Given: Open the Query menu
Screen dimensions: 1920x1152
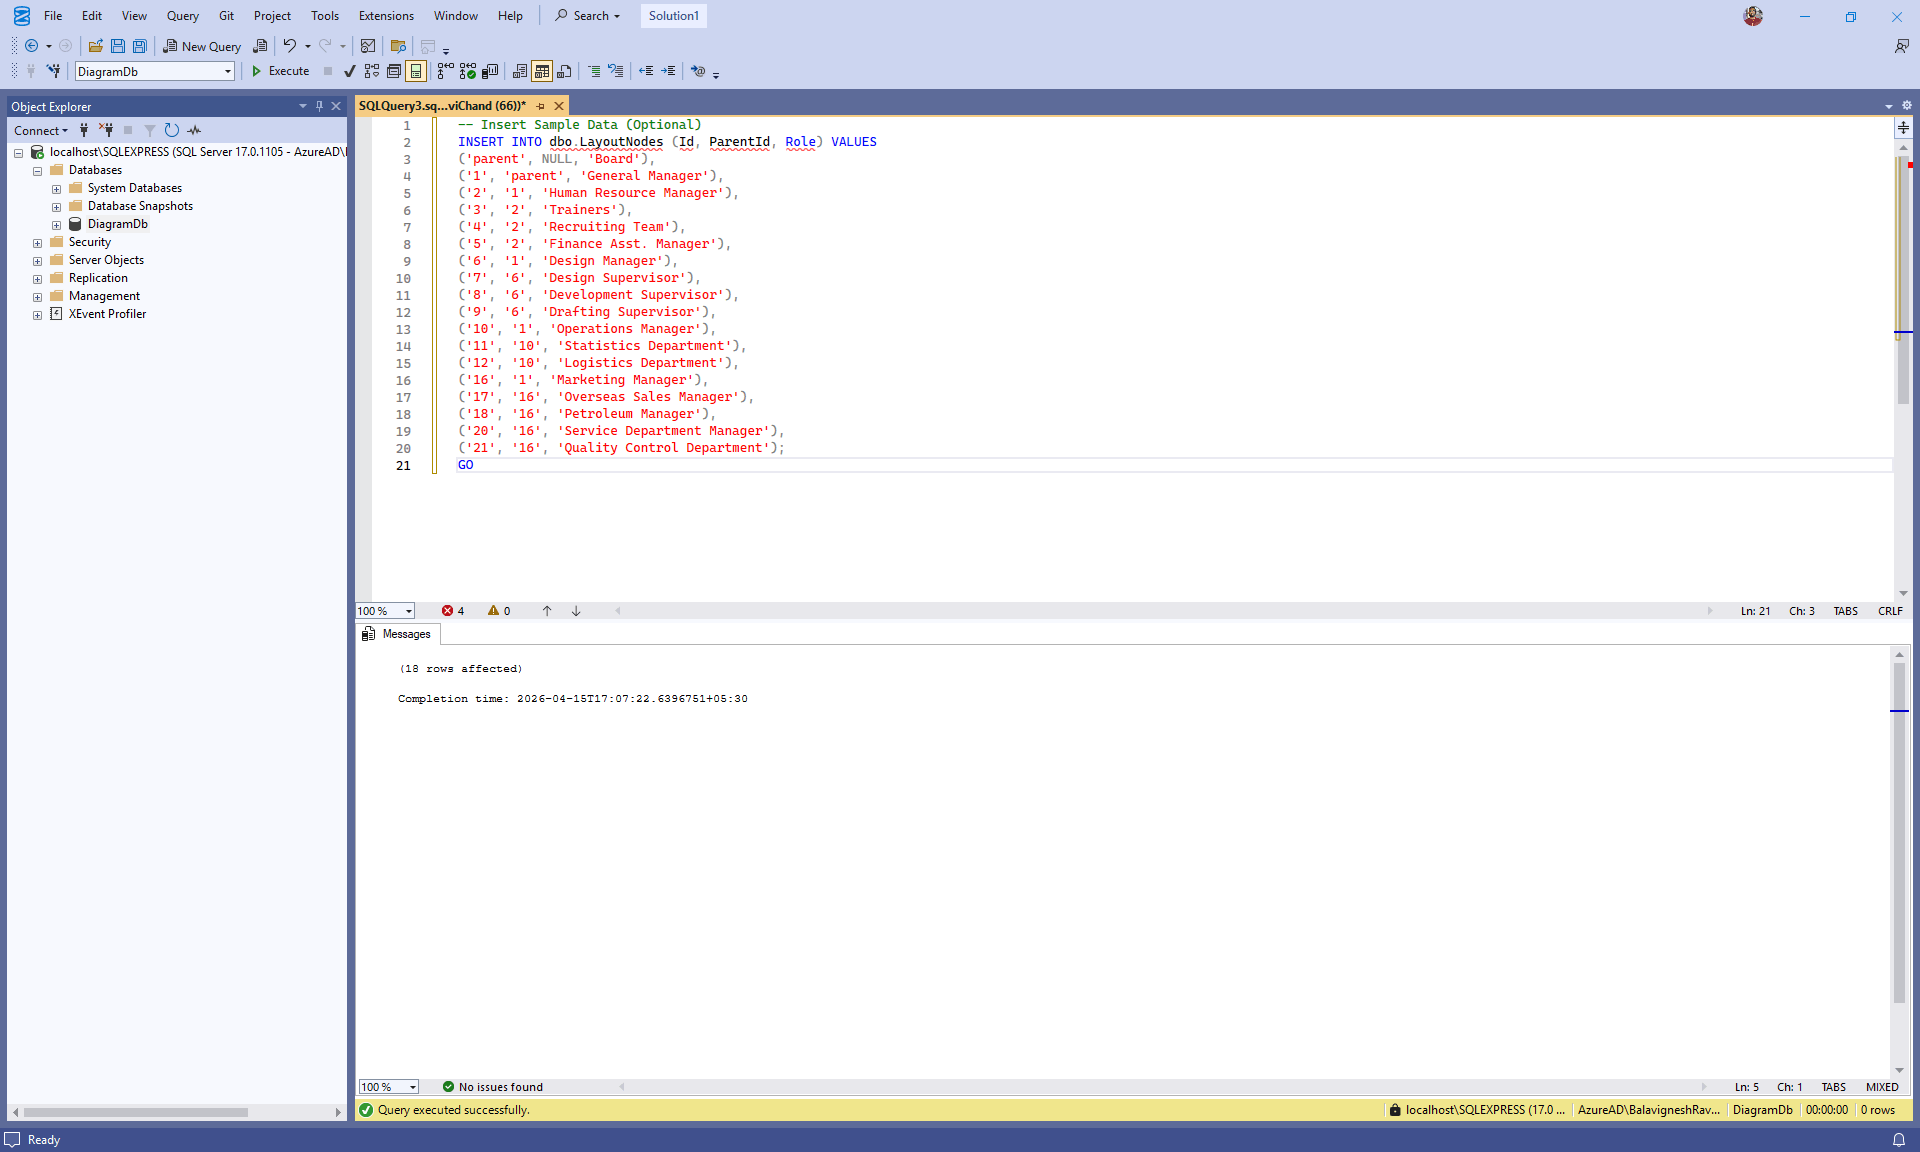Looking at the screenshot, I should click(182, 15).
